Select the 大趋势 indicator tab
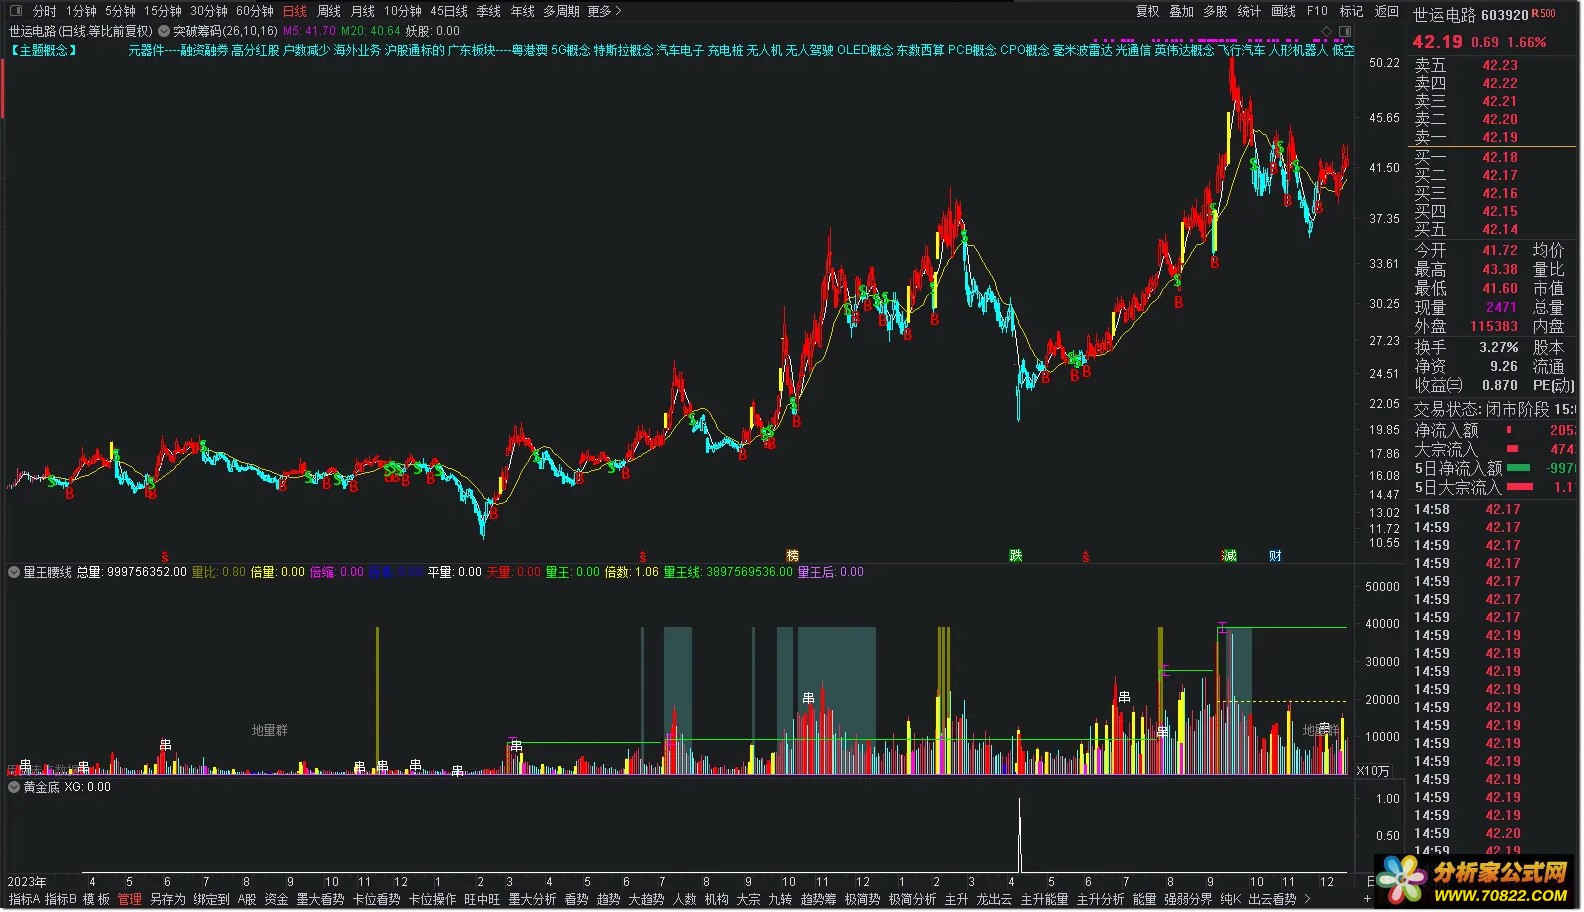 click(646, 899)
